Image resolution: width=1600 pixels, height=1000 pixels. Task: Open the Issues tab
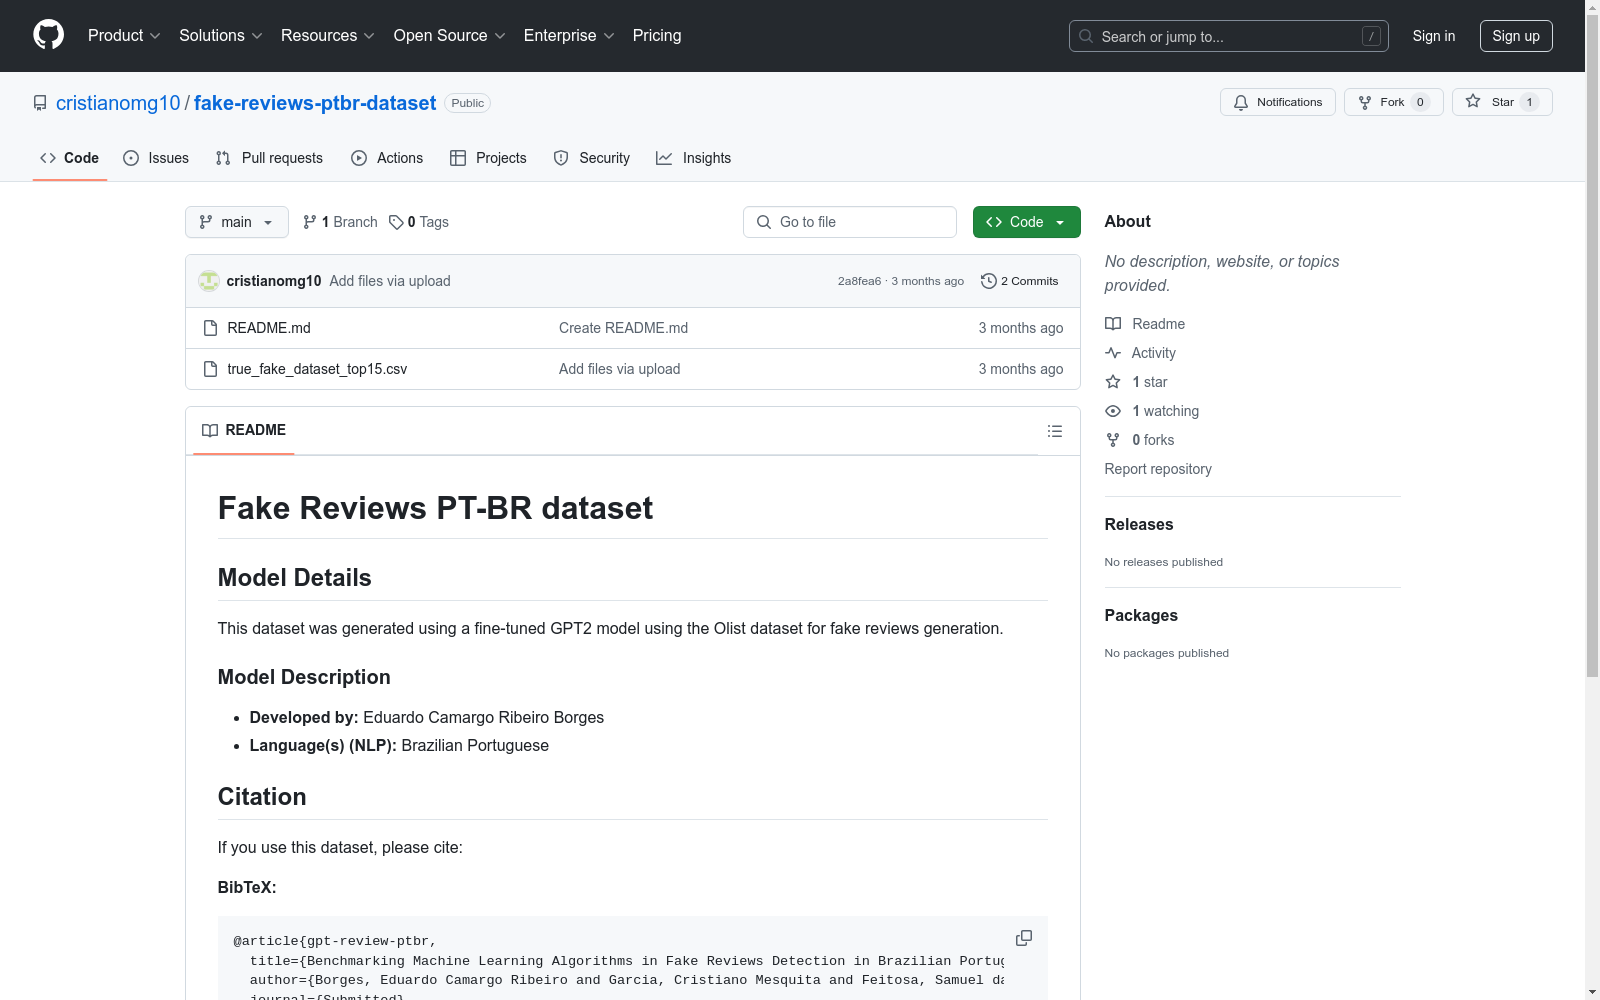[x=156, y=158]
